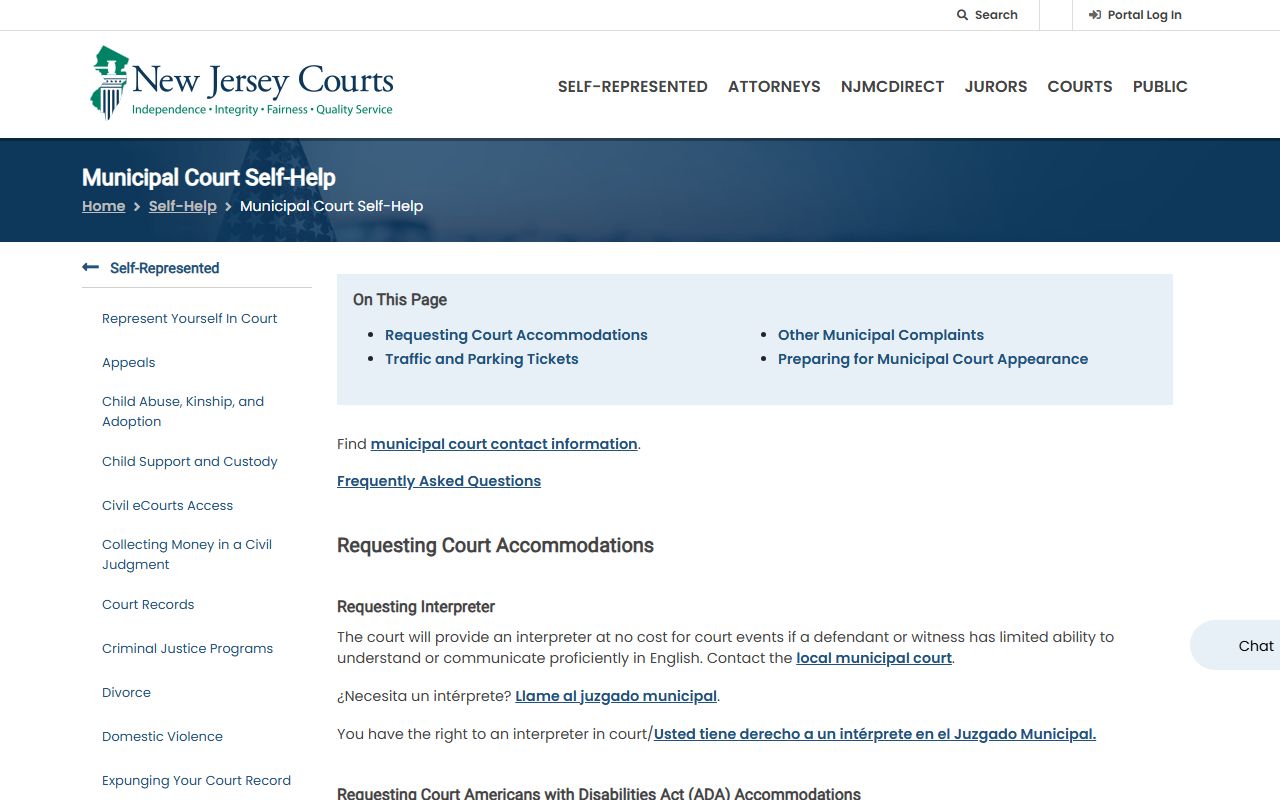Select Represent Yourself In Court in sidebar
The height and width of the screenshot is (800, 1280).
coord(190,318)
